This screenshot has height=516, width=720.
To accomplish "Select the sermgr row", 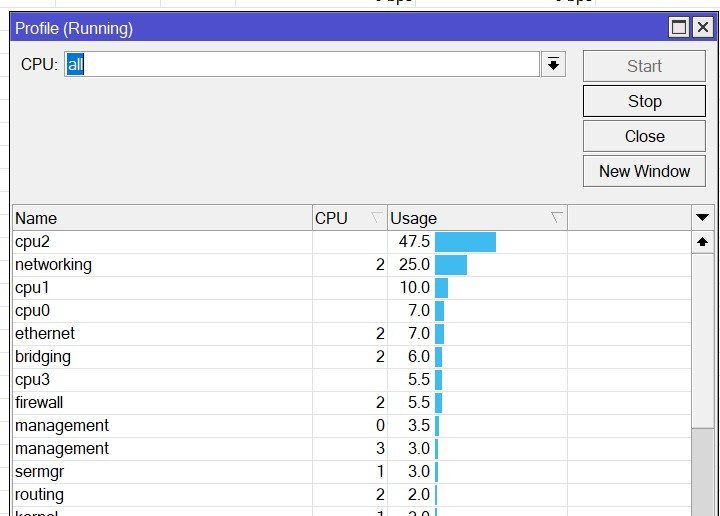I will (352, 471).
